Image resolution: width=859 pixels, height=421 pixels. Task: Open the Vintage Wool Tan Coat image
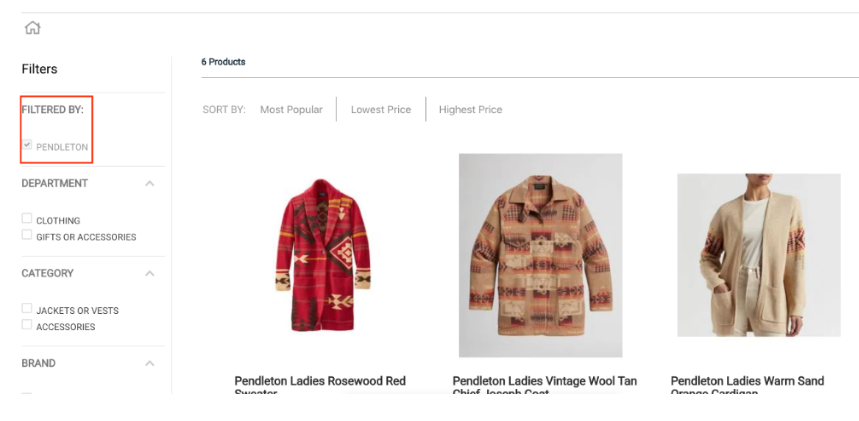(540, 255)
